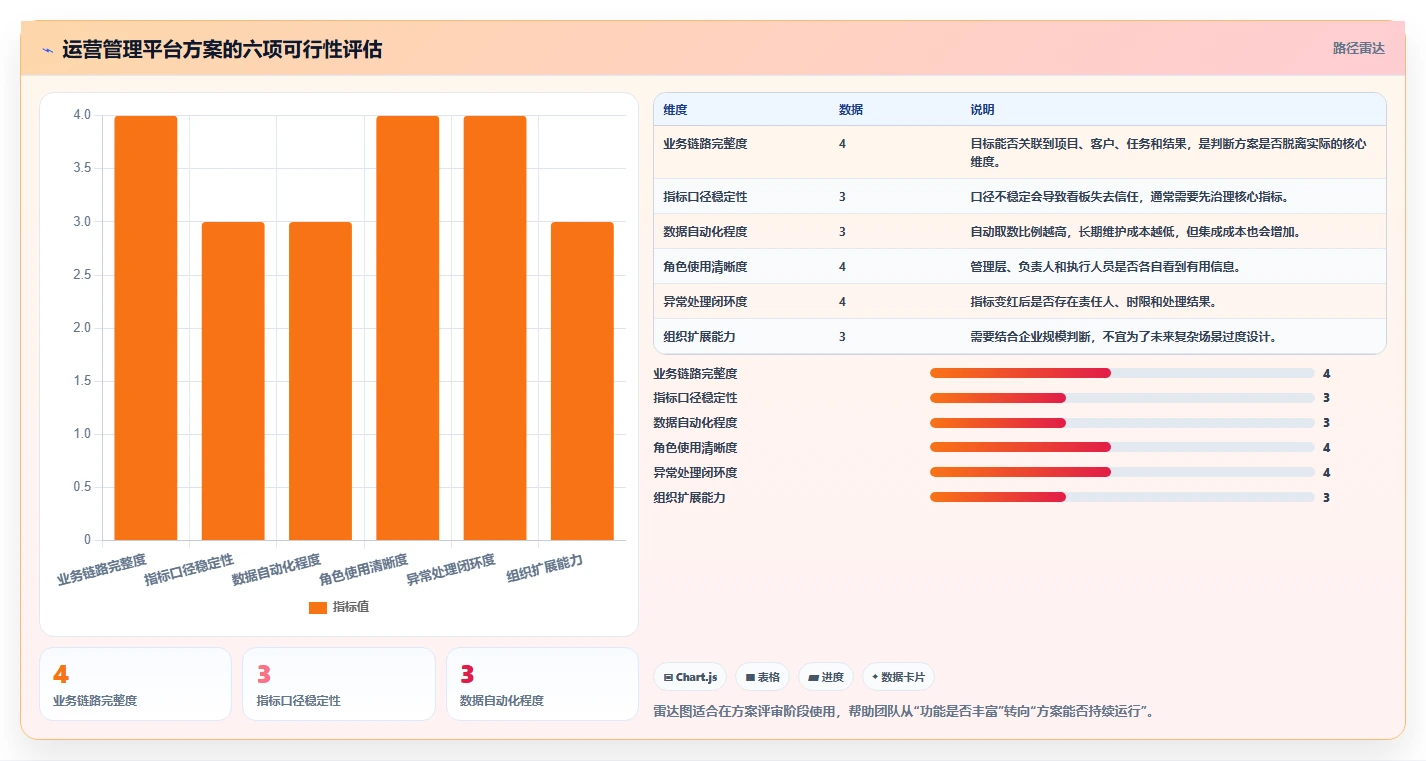
Task: Click the 数据自动化程度 progress bar
Action: tap(1122, 423)
